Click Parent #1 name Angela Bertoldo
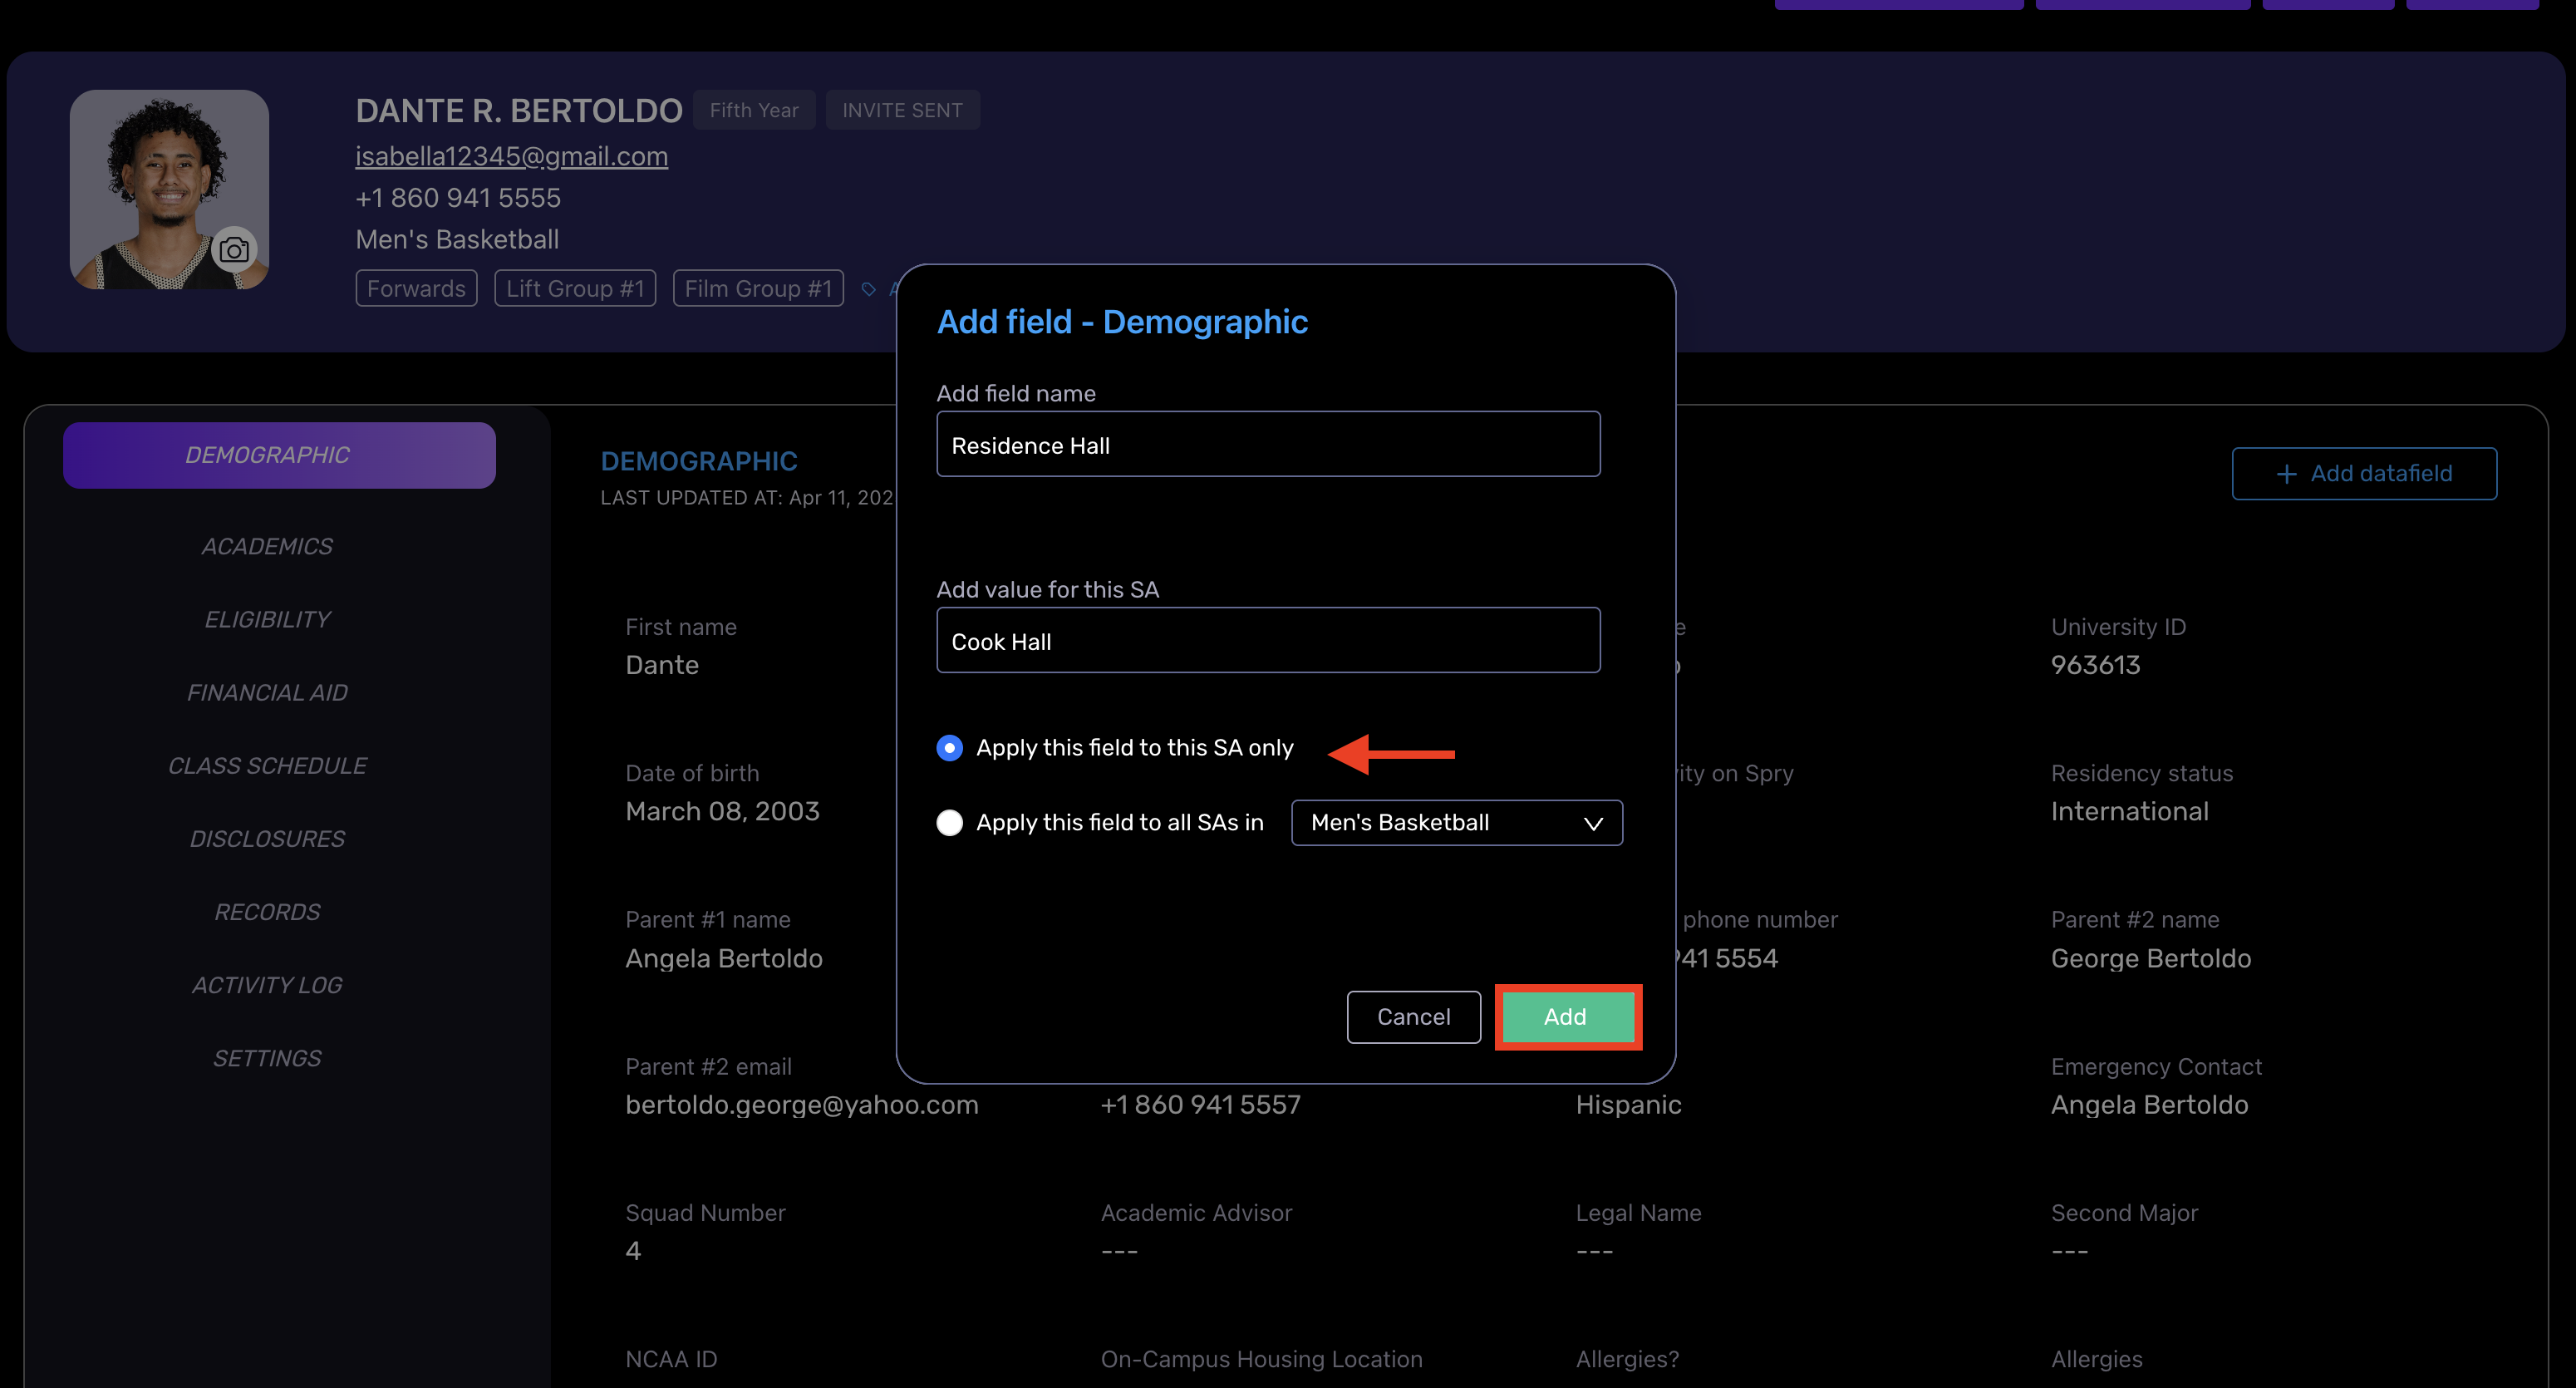The height and width of the screenshot is (1388, 2576). pos(723,958)
